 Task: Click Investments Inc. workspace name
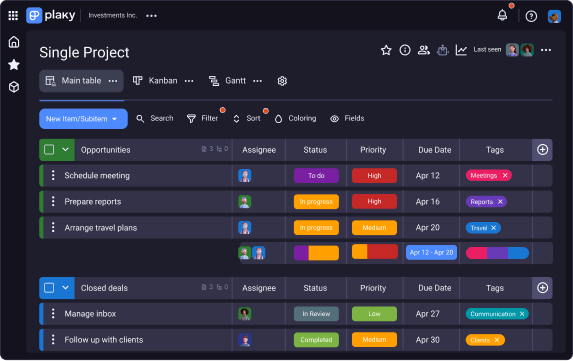(113, 16)
